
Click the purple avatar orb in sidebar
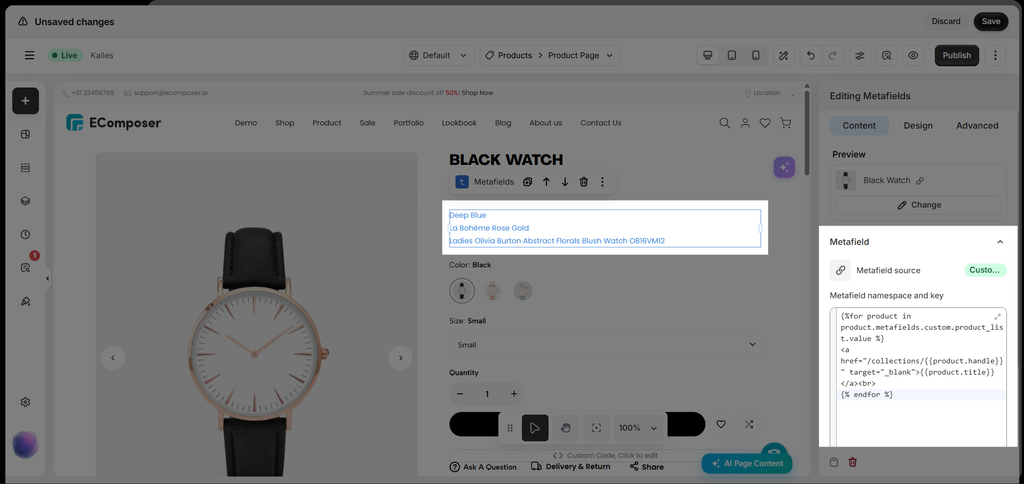pos(25,445)
